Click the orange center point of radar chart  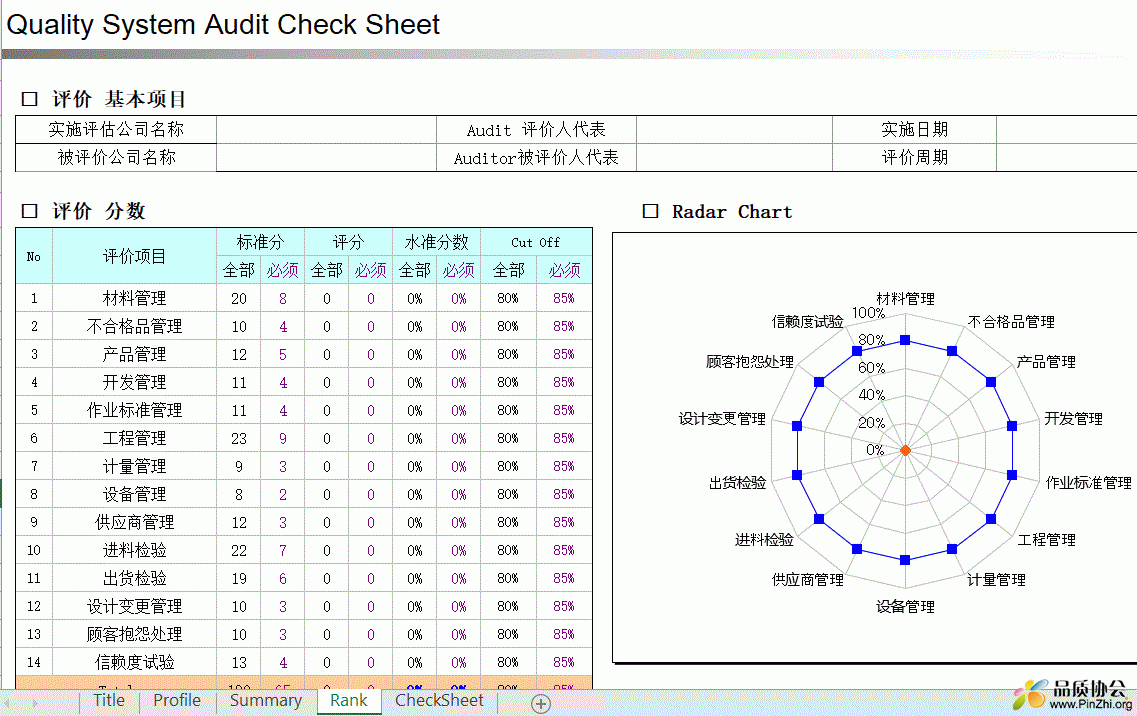pyautogui.click(x=905, y=450)
